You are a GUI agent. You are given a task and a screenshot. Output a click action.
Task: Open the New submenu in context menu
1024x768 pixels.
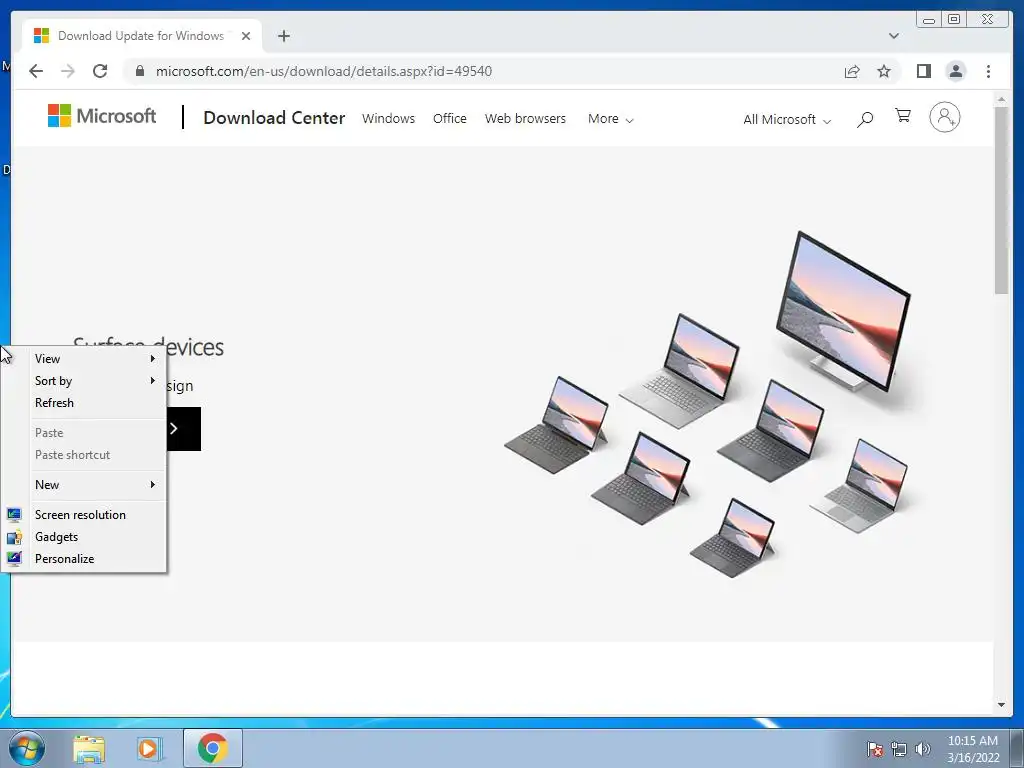84,485
